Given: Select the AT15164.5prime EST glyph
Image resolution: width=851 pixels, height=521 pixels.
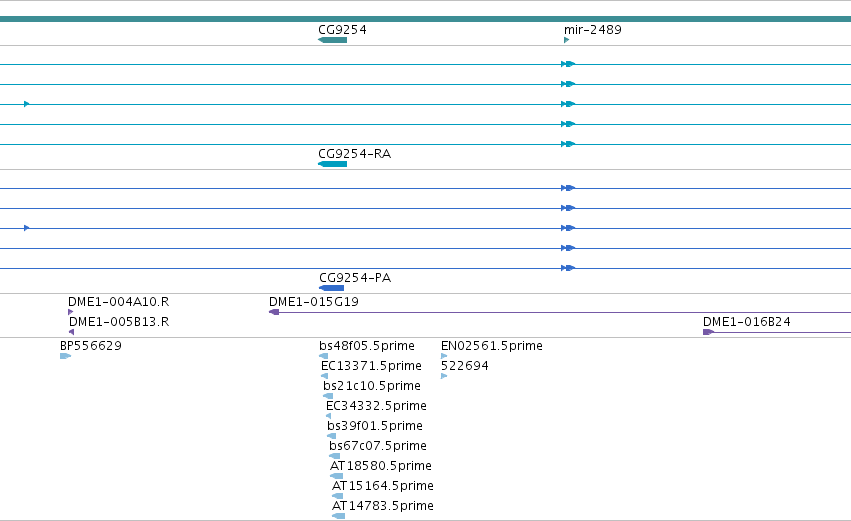Looking at the screenshot, I should coord(338,496).
